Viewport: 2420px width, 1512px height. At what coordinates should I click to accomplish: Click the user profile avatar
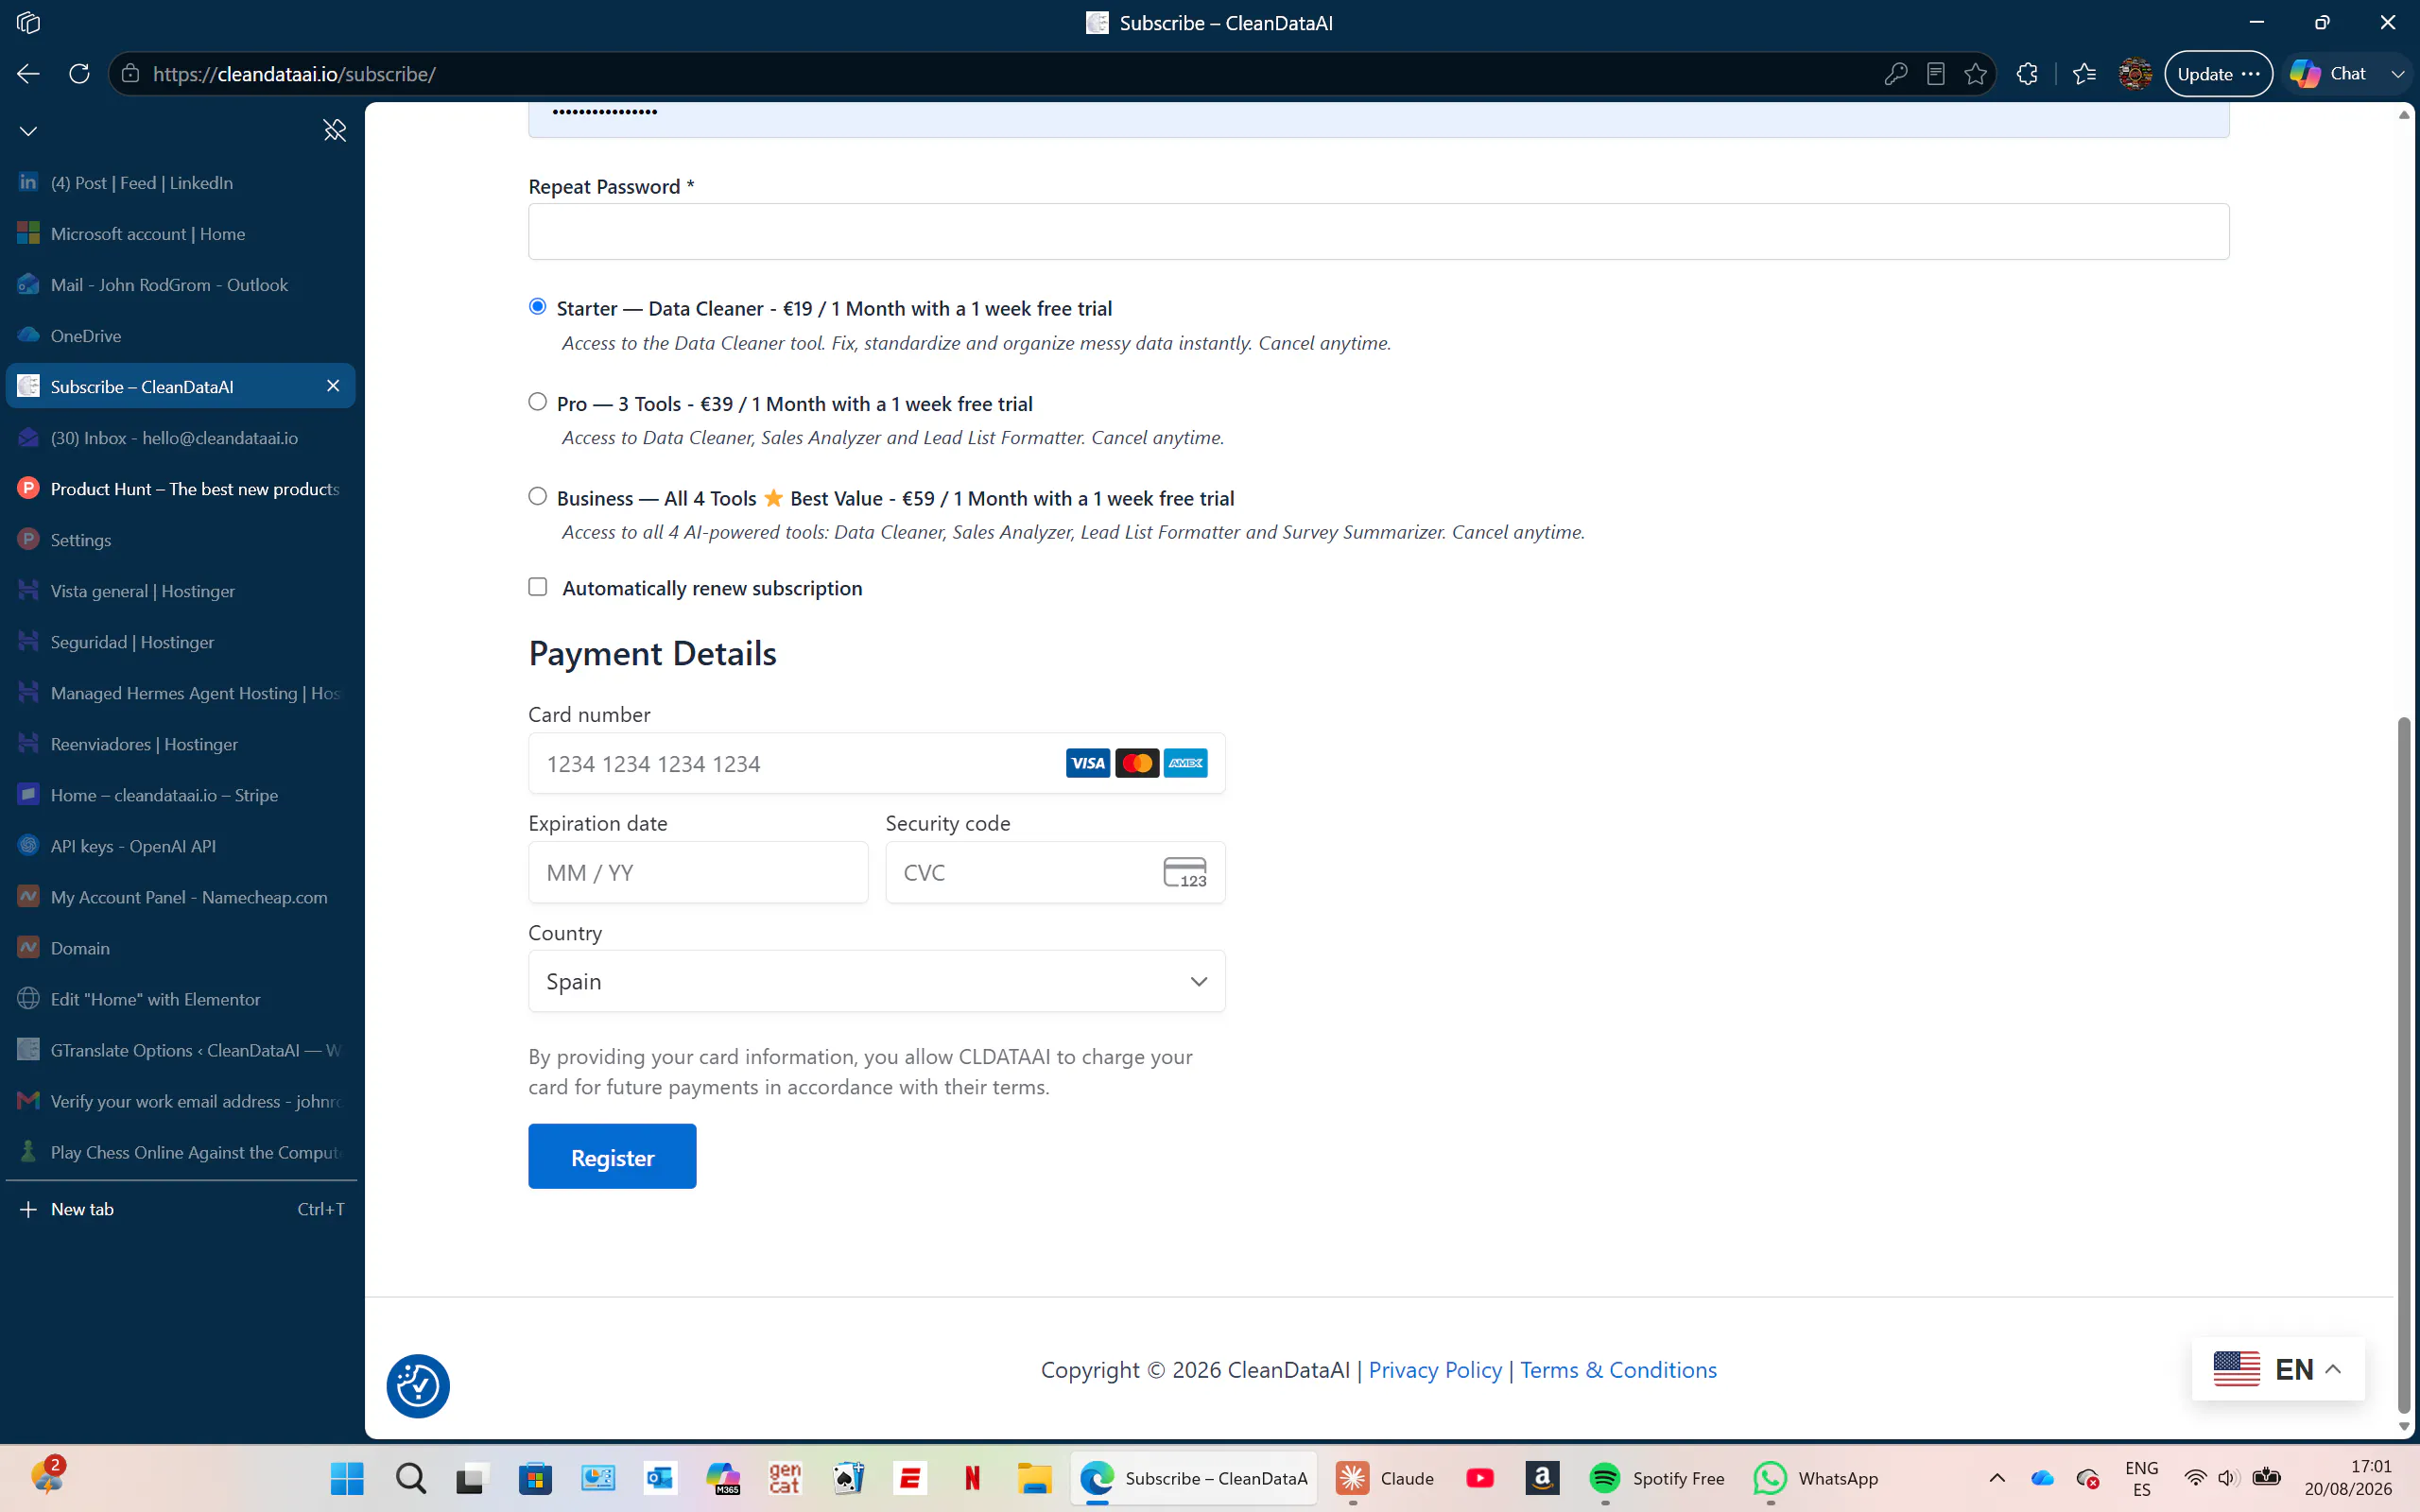tap(2135, 74)
